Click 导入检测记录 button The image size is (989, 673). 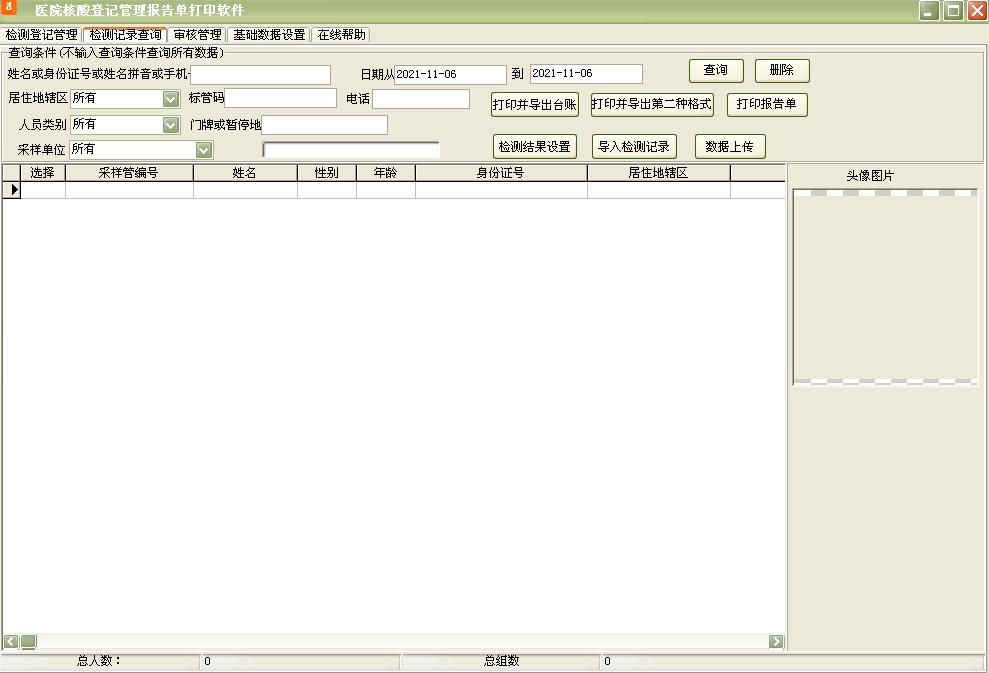click(x=634, y=147)
